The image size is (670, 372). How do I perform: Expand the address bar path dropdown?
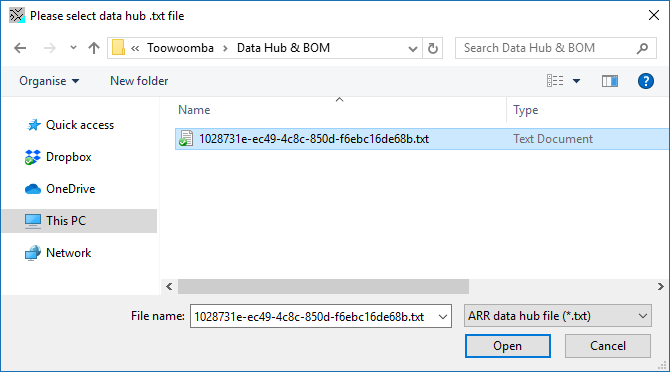[413, 49]
